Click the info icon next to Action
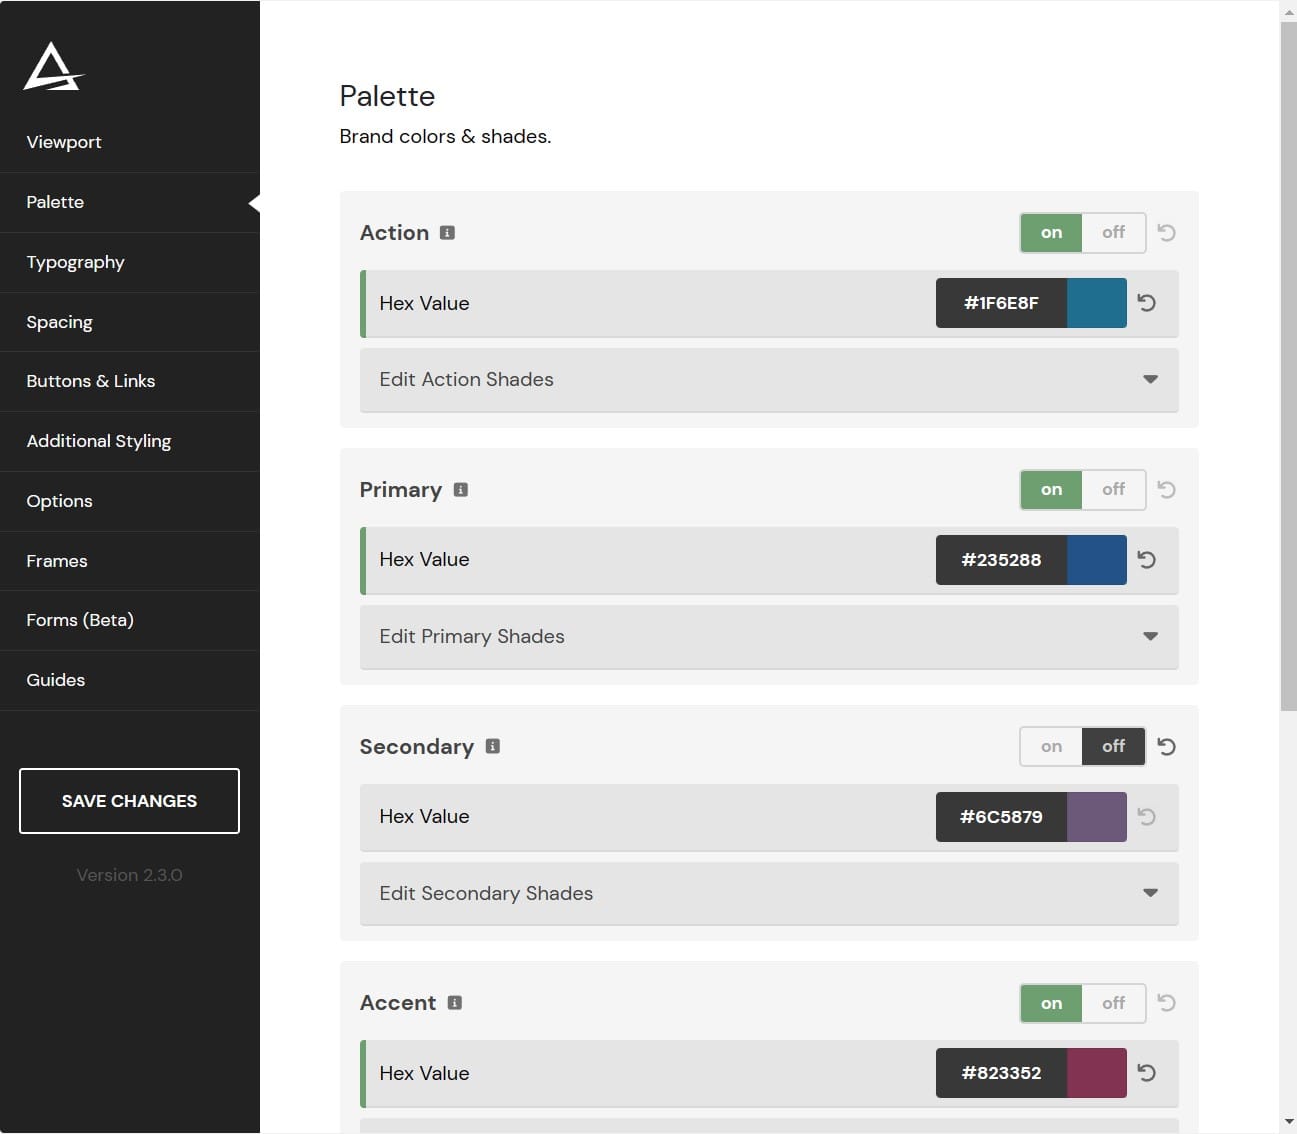 [446, 232]
